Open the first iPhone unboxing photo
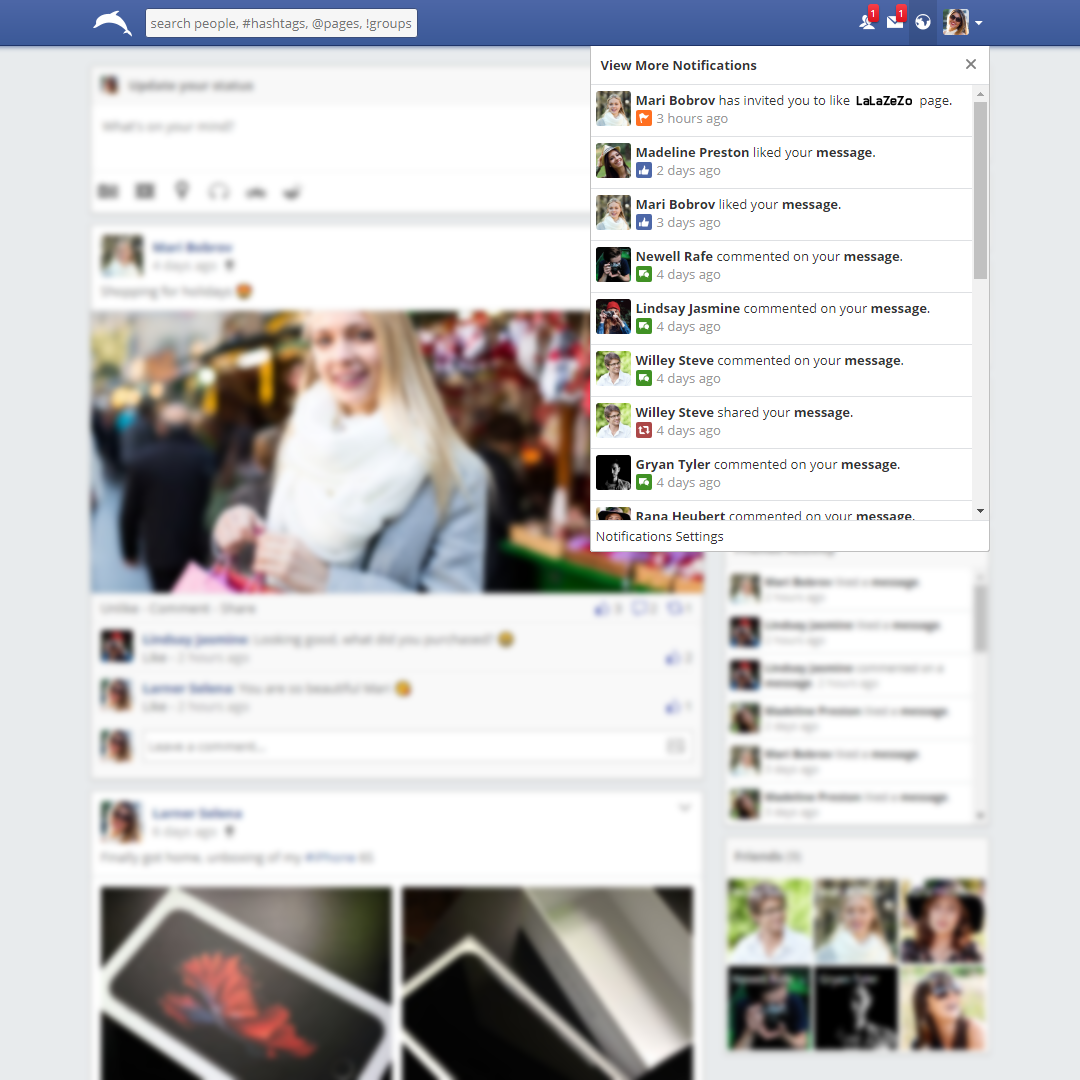1080x1080 pixels. pos(245,980)
